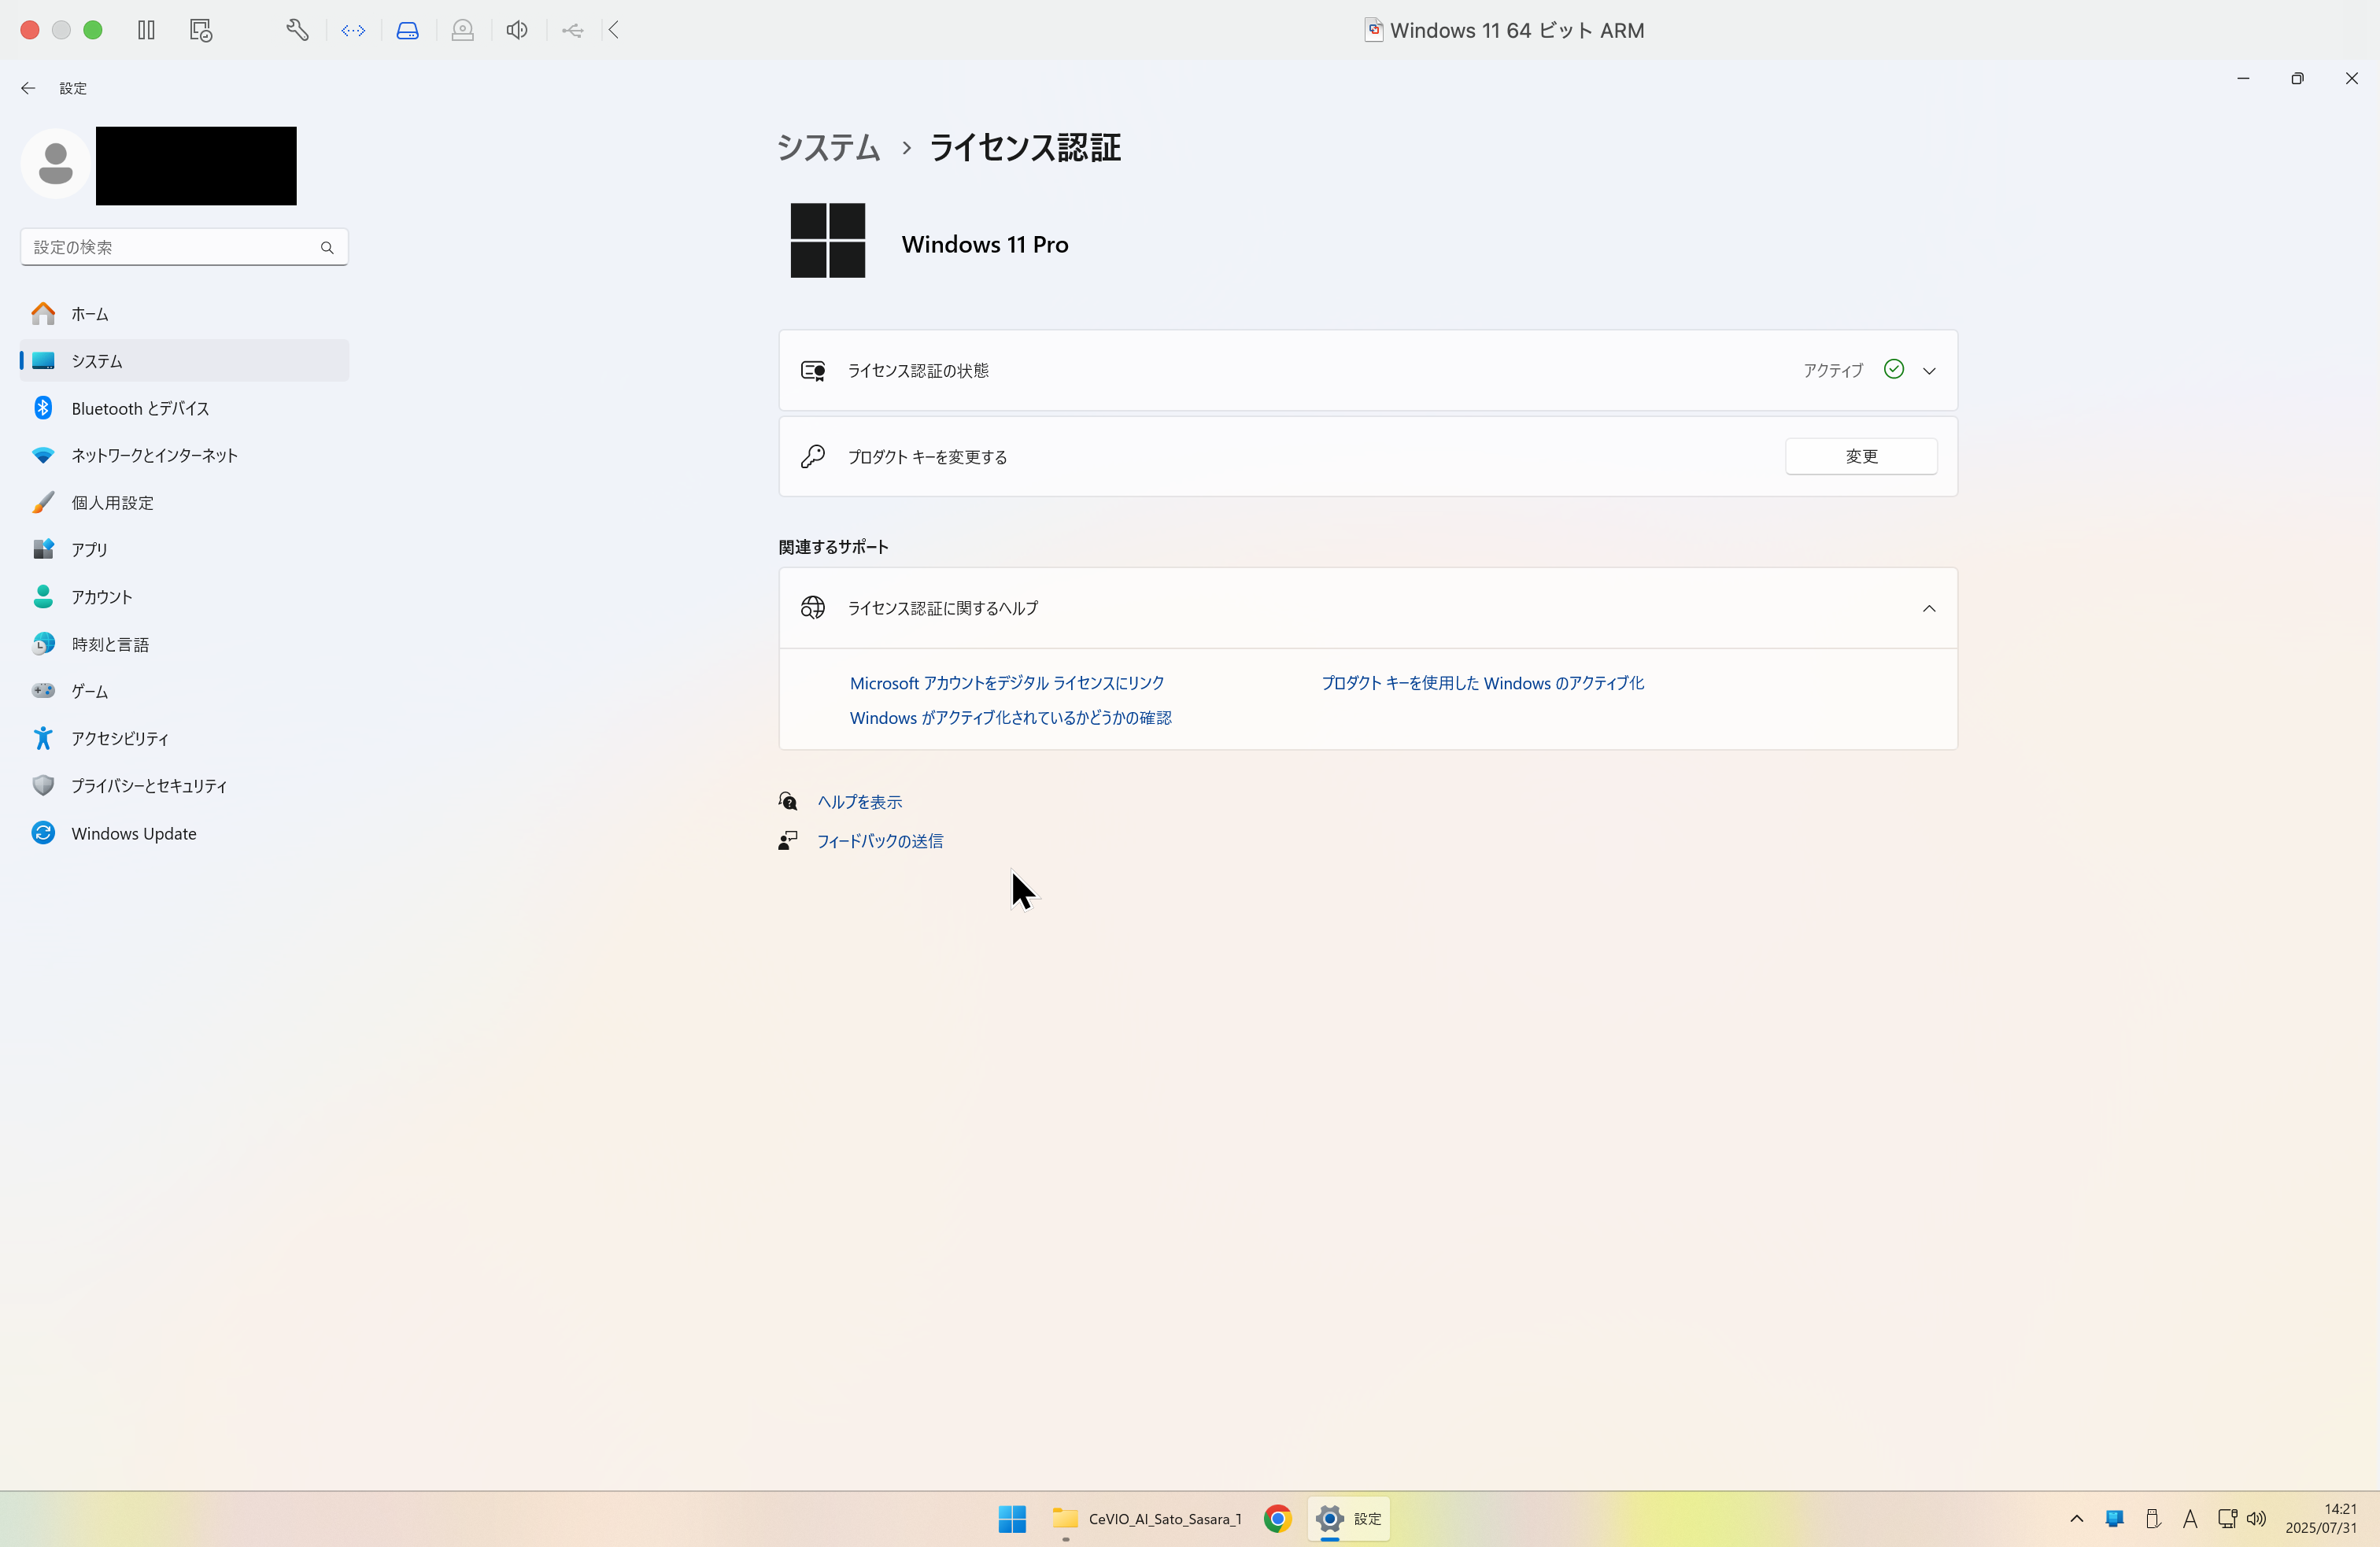Image resolution: width=2380 pixels, height=1547 pixels.
Task: Collapse ライセンス認証に関するヘルプ section
Action: (1928, 608)
